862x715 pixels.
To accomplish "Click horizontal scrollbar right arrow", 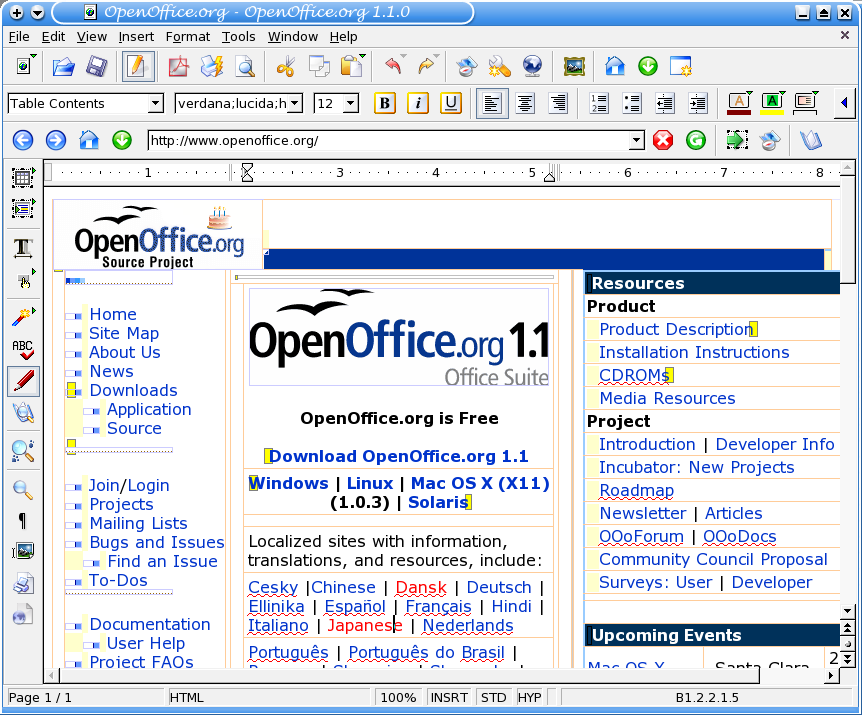I will click(x=832, y=675).
